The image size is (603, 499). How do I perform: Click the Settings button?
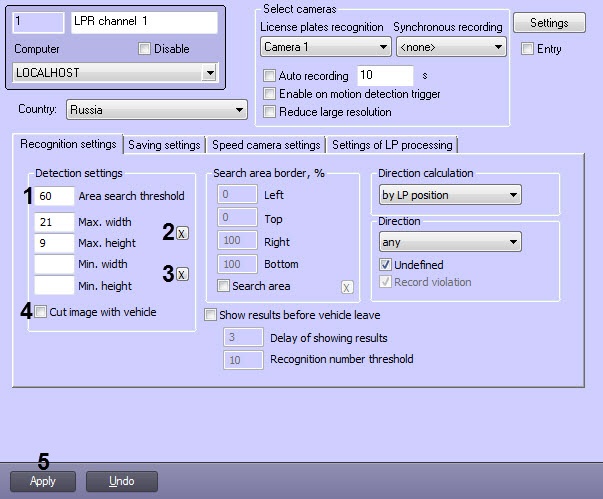click(x=549, y=23)
